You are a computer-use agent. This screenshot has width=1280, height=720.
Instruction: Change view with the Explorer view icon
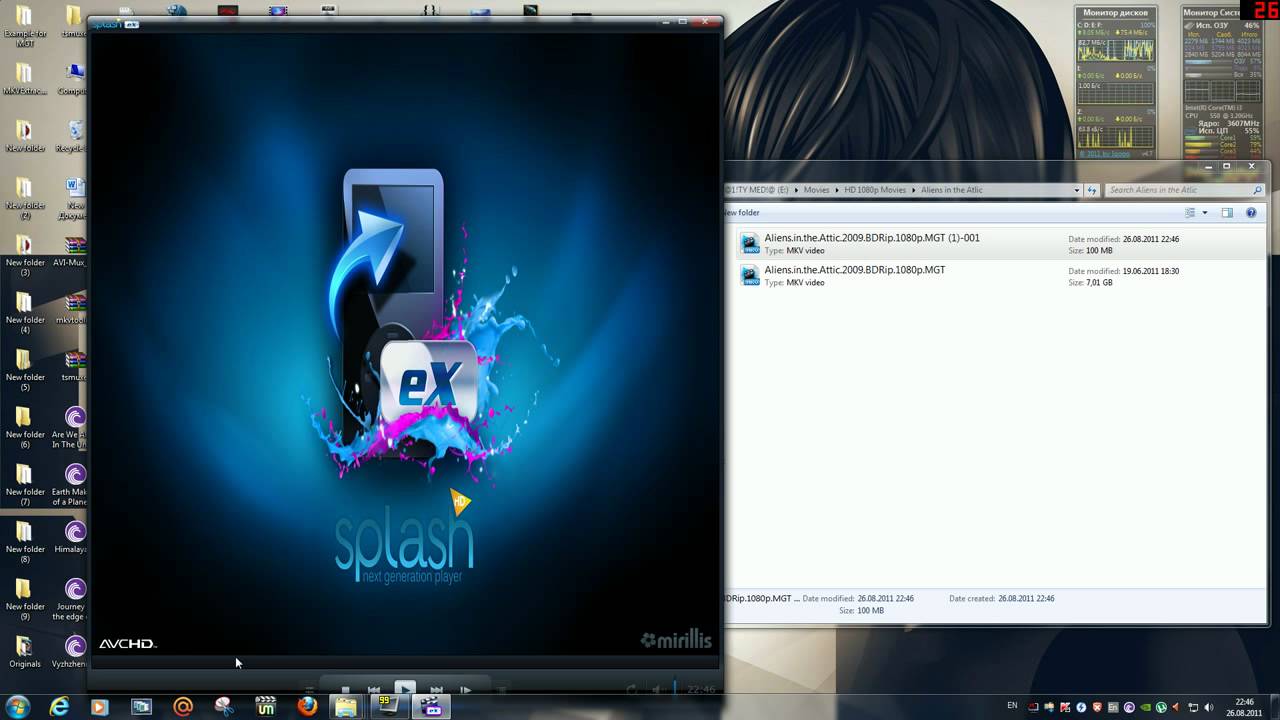[1190, 213]
